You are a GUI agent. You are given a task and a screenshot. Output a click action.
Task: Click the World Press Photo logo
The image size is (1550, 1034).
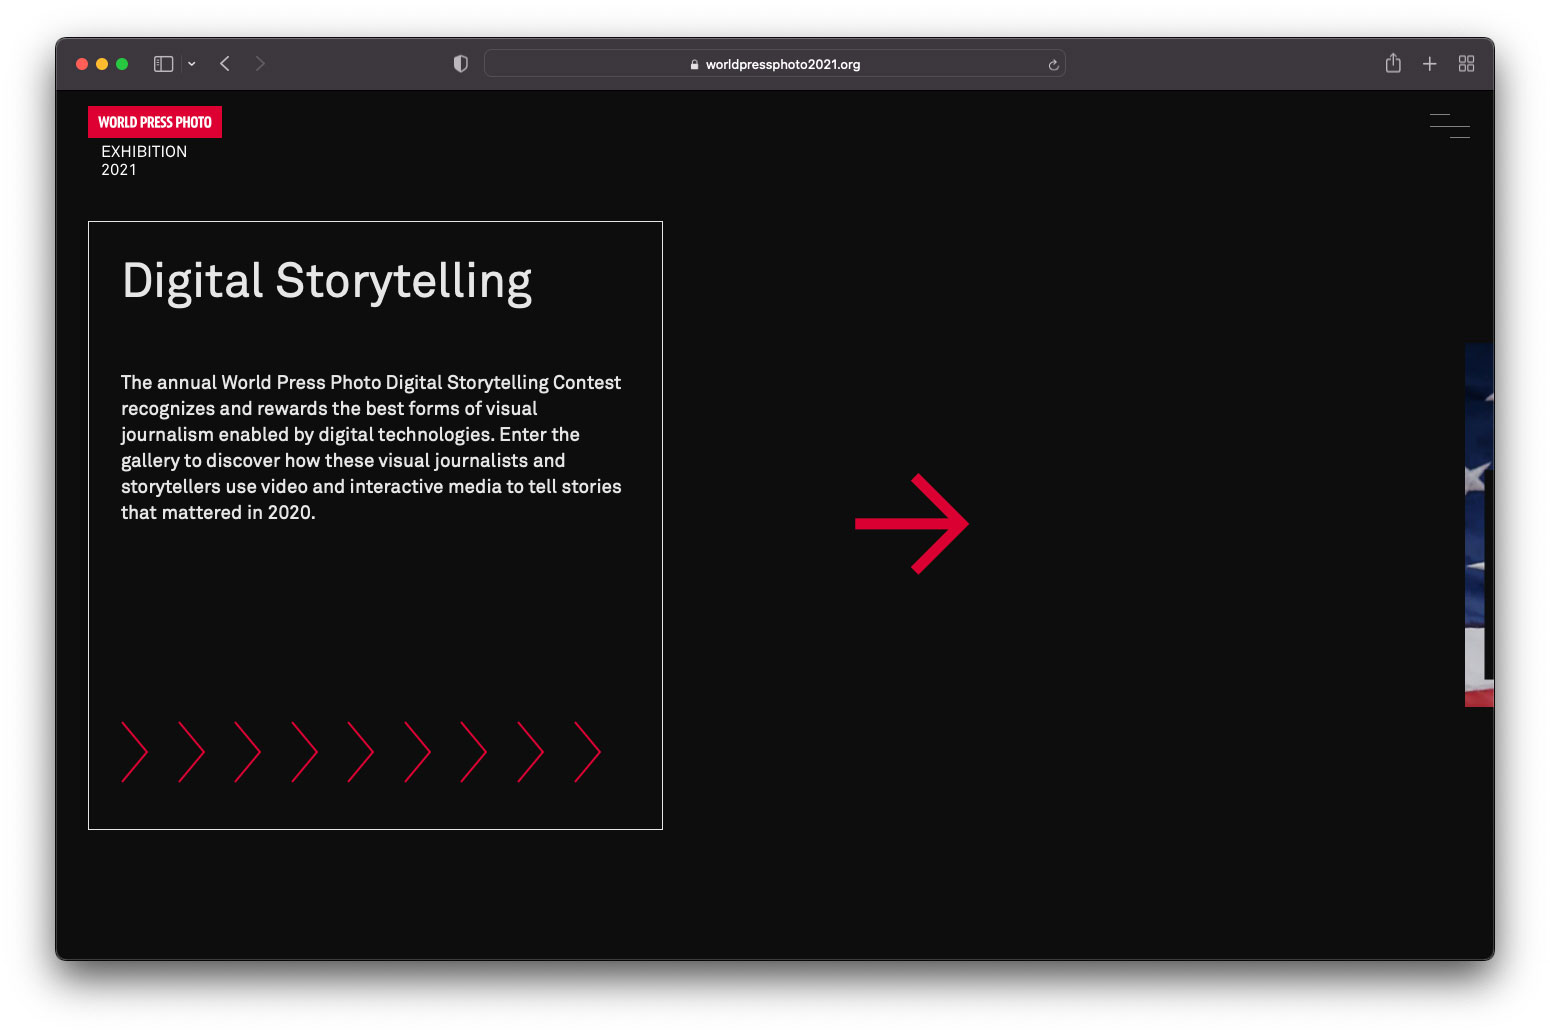155,122
